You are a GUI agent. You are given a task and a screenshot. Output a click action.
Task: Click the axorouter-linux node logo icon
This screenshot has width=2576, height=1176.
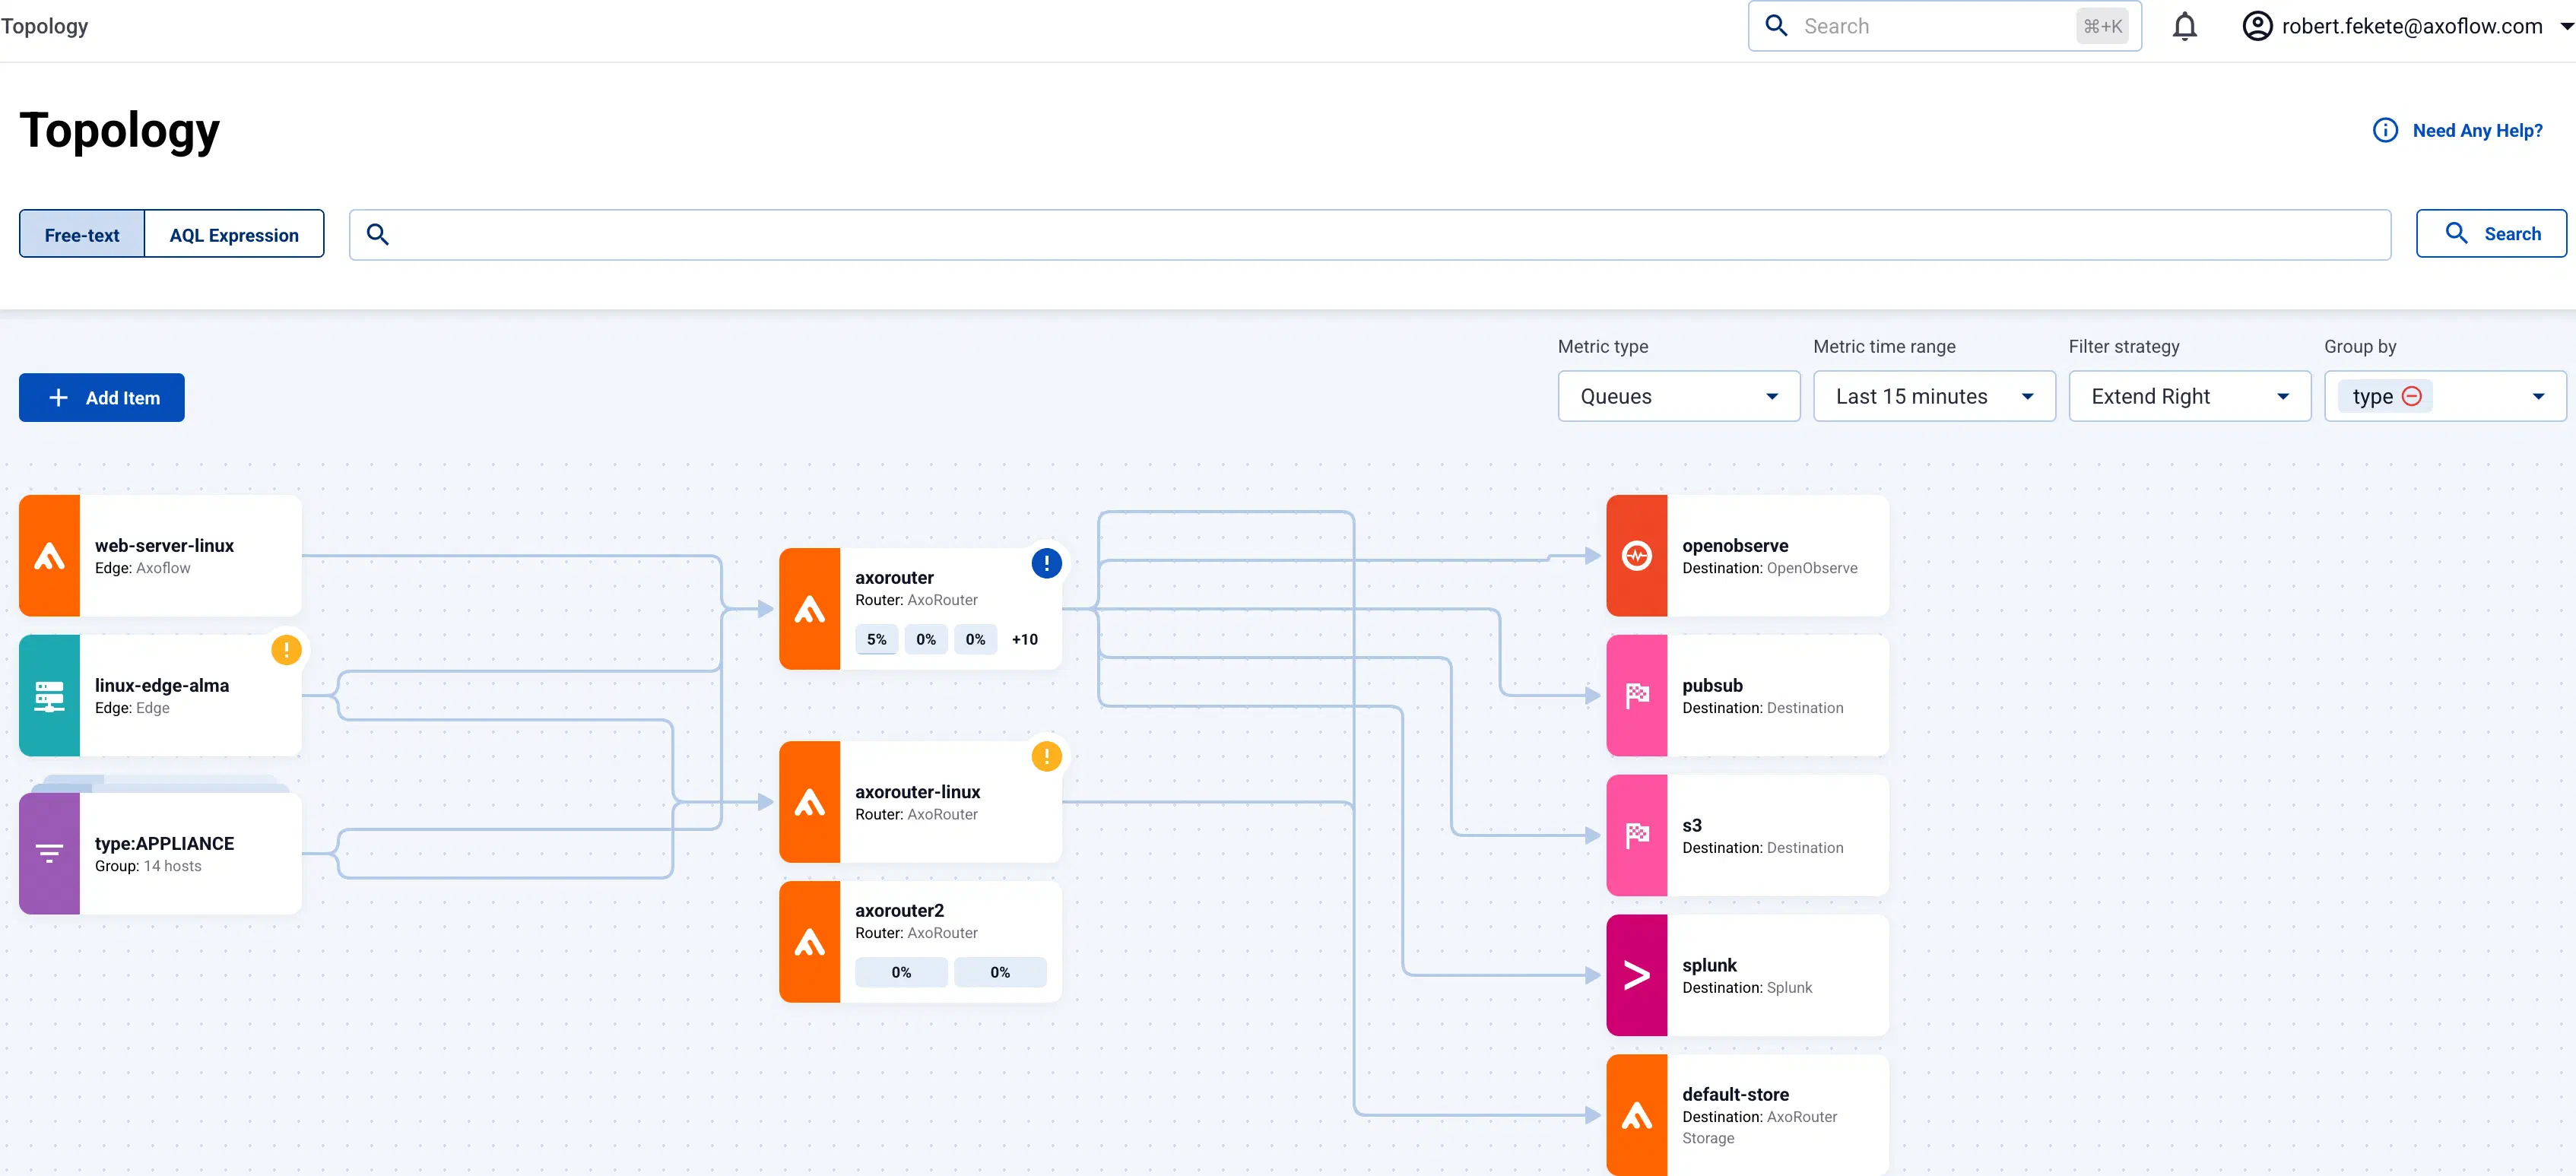pos(809,802)
